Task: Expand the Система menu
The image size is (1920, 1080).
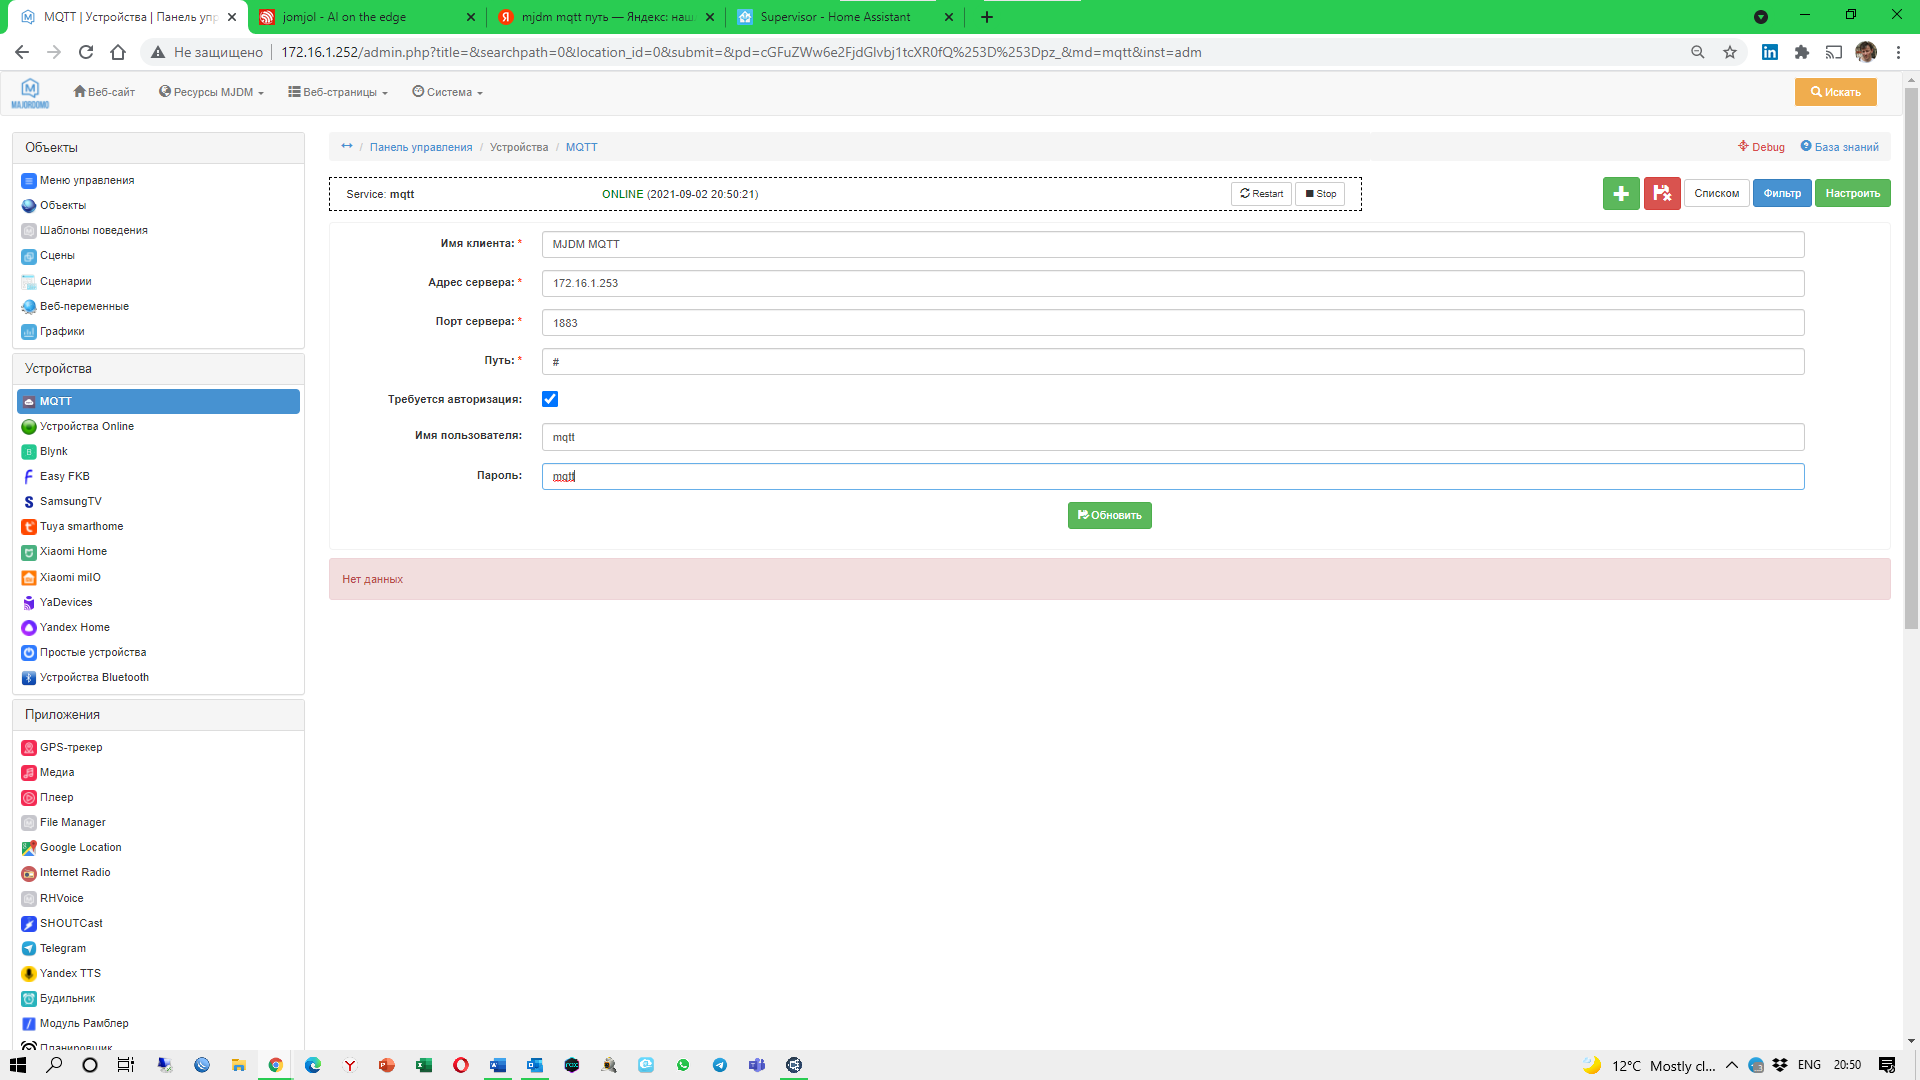Action: [x=446, y=91]
